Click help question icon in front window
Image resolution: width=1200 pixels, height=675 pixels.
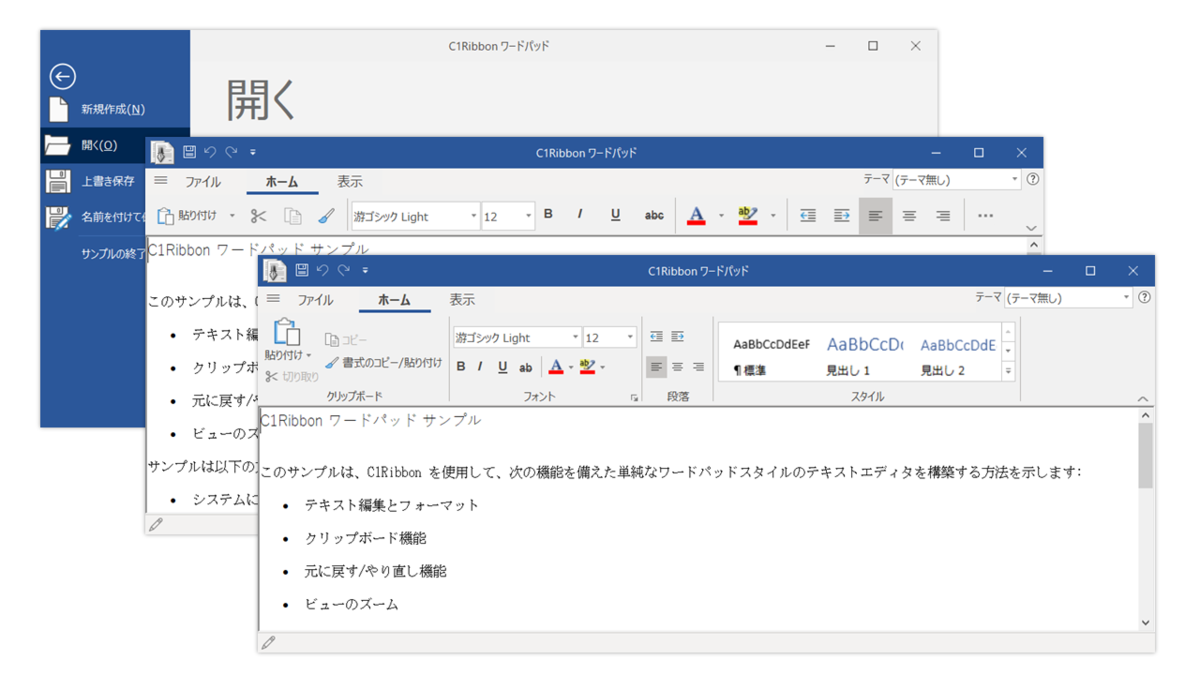click(1144, 298)
